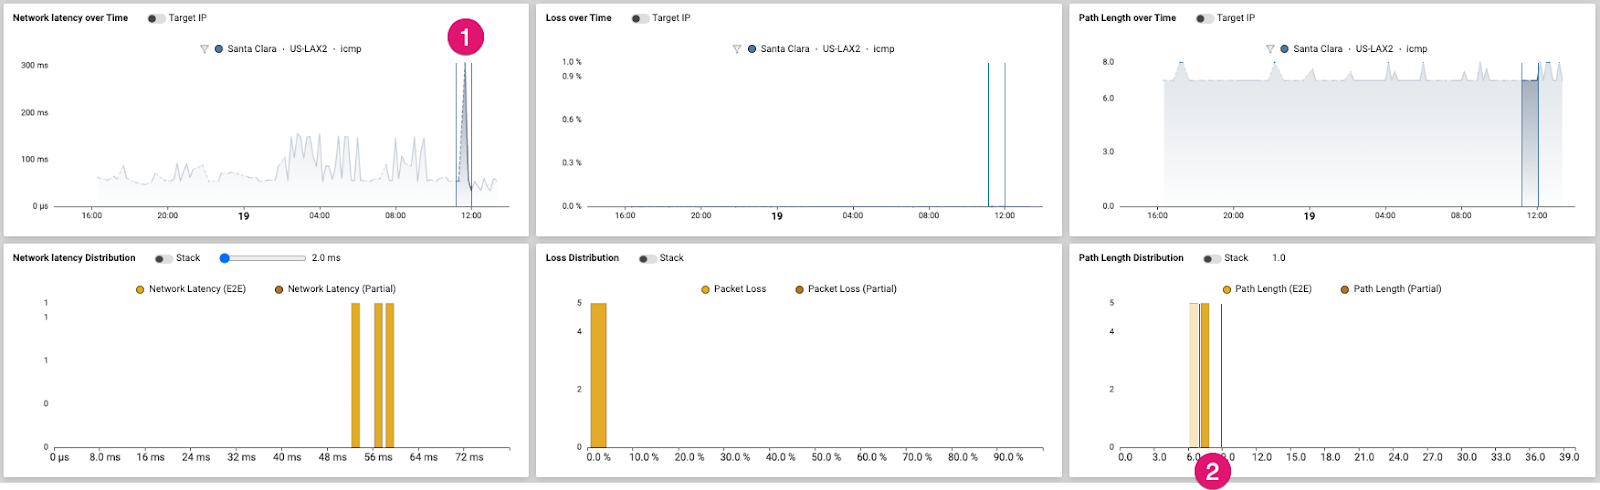Viewport: 1600px width, 490px height.
Task: Click the tall 0.0 % bar in Loss Distribution
Action: (x=598, y=375)
